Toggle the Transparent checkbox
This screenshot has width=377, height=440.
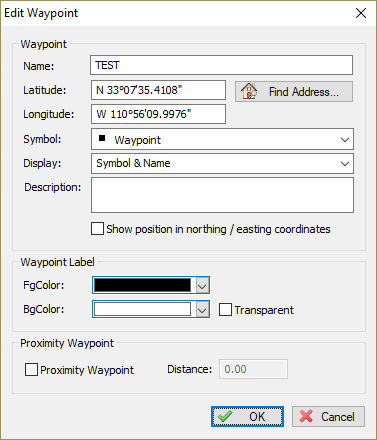tap(225, 310)
